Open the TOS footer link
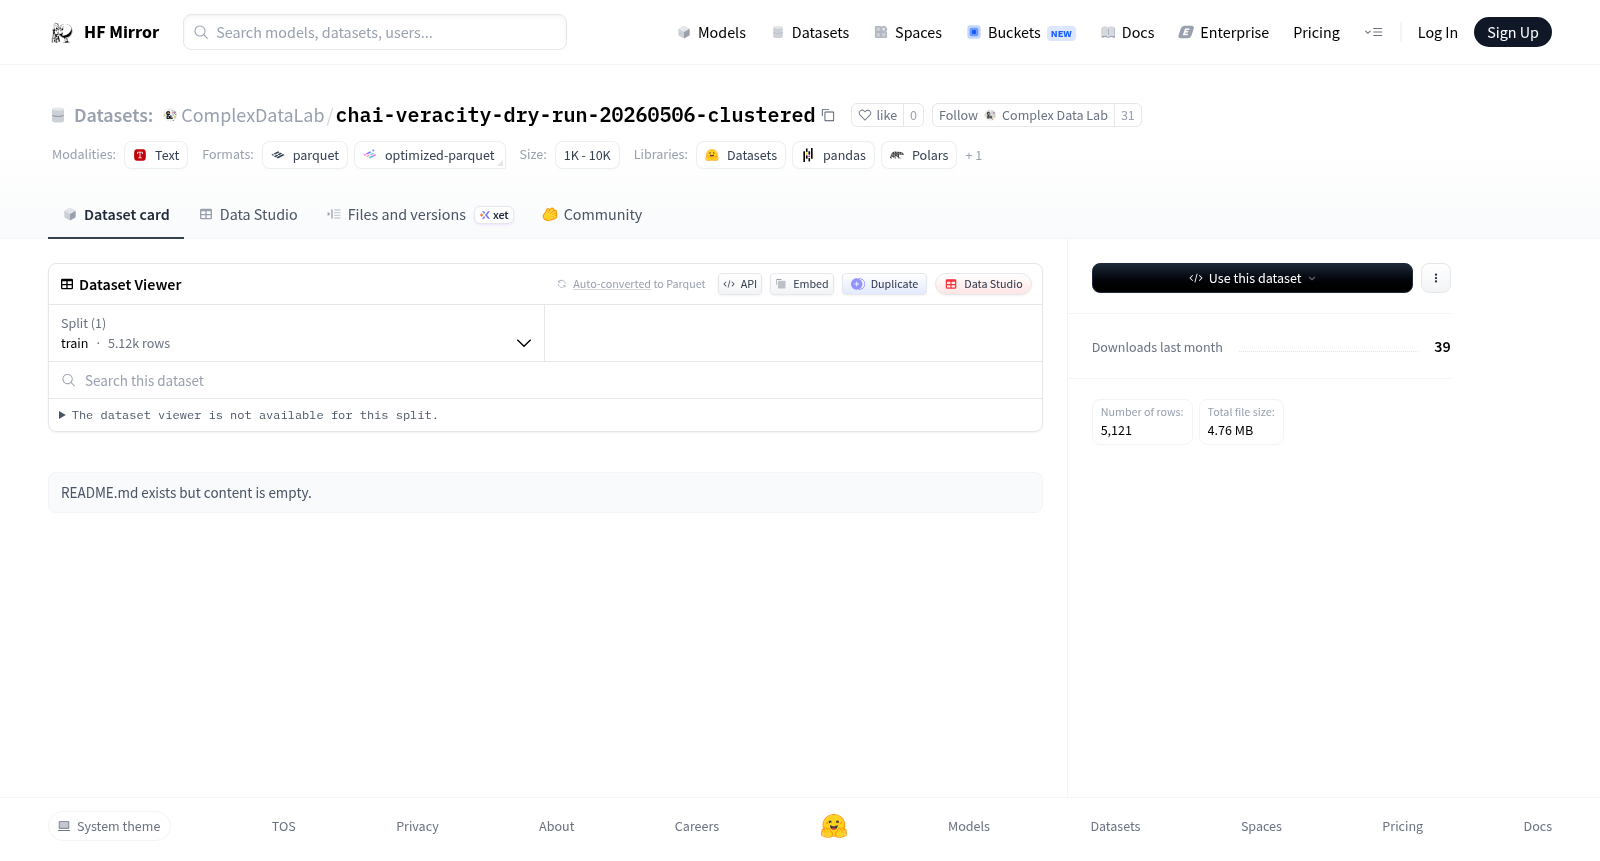The image size is (1600, 861). 284,826
